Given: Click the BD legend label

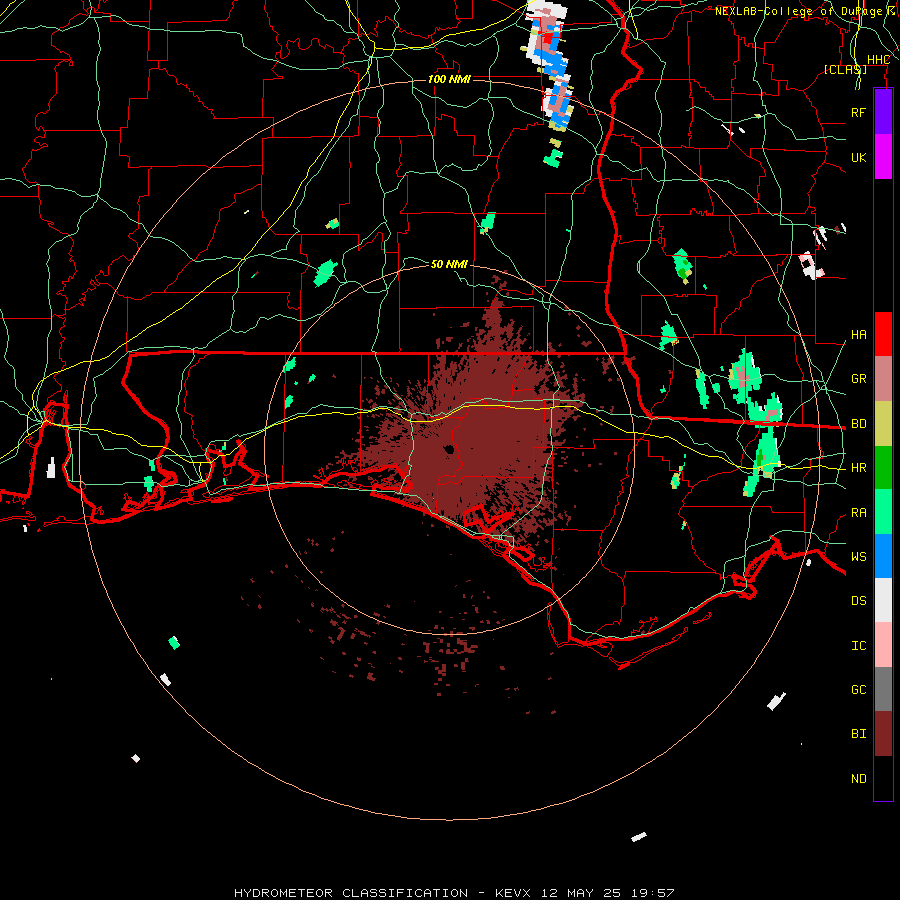Looking at the screenshot, I should [858, 424].
